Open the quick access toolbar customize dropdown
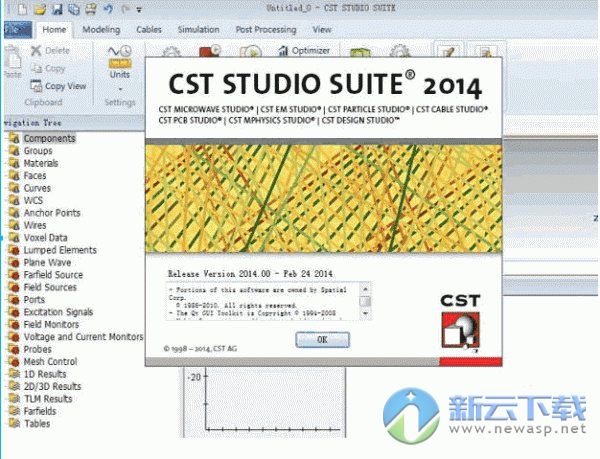This screenshot has width=600, height=459. point(139,10)
